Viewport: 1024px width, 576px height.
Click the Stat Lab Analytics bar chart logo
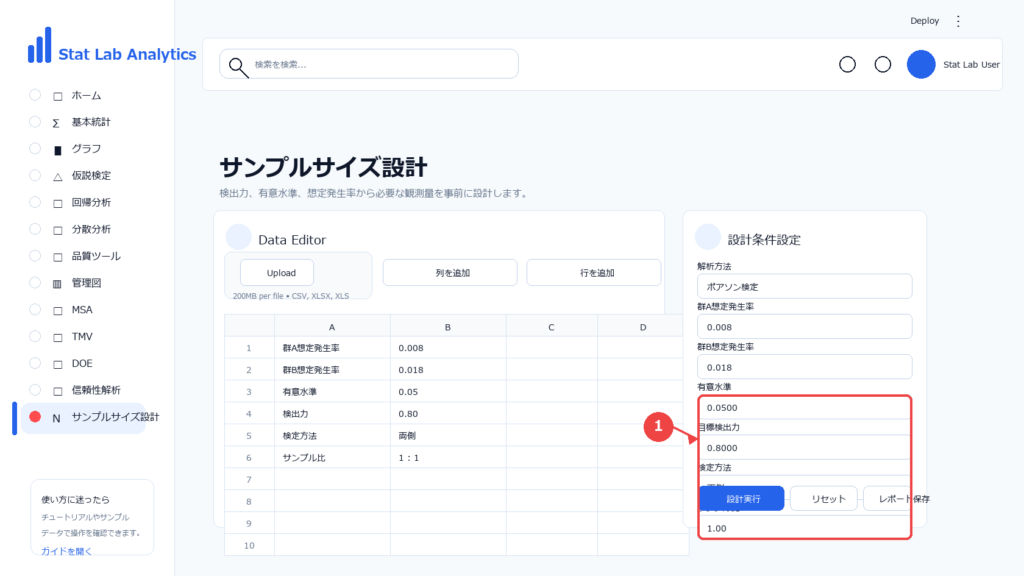coord(40,45)
